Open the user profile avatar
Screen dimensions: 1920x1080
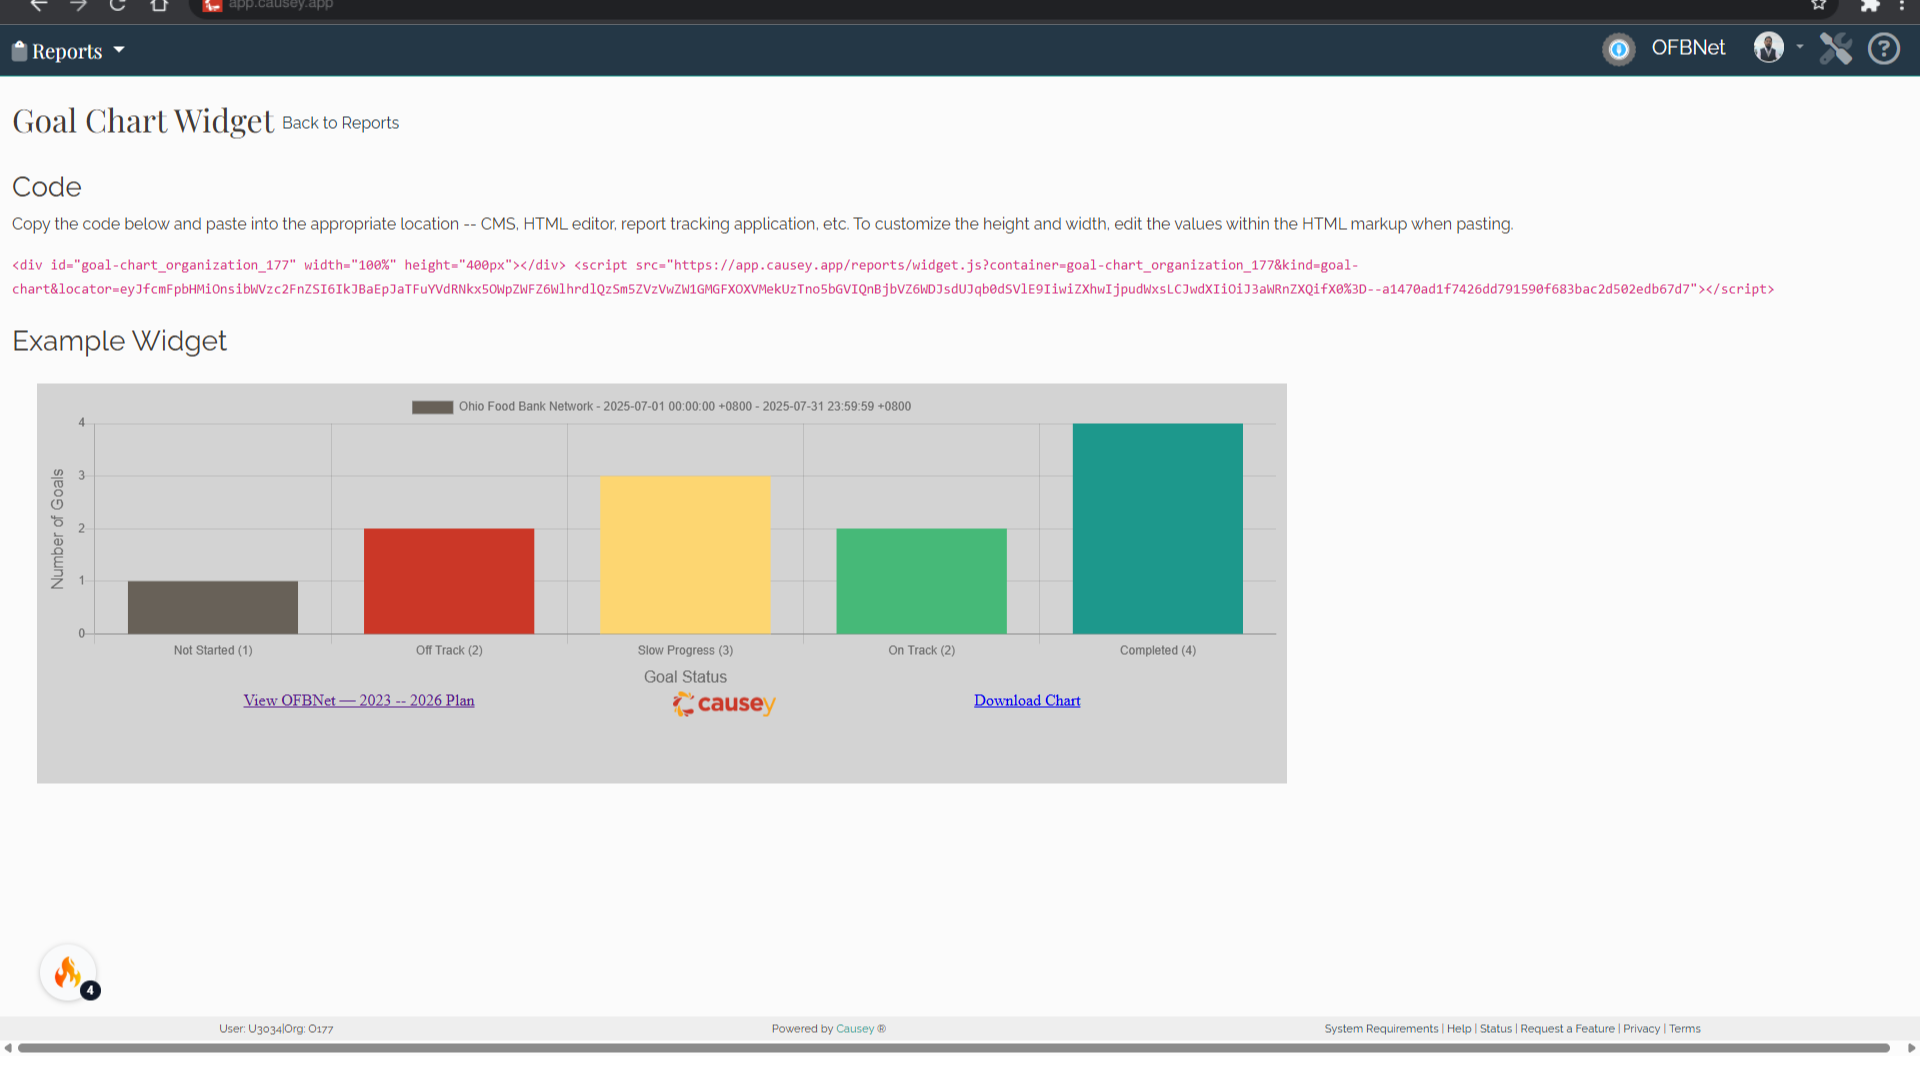tap(1768, 47)
